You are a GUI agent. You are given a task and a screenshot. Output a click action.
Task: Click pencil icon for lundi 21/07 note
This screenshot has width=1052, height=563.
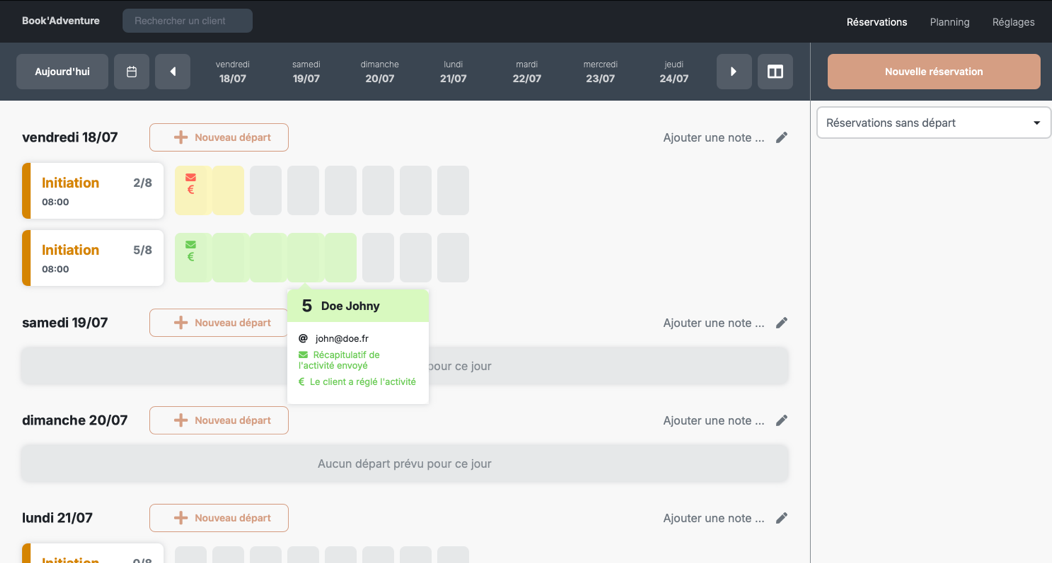coord(782,518)
